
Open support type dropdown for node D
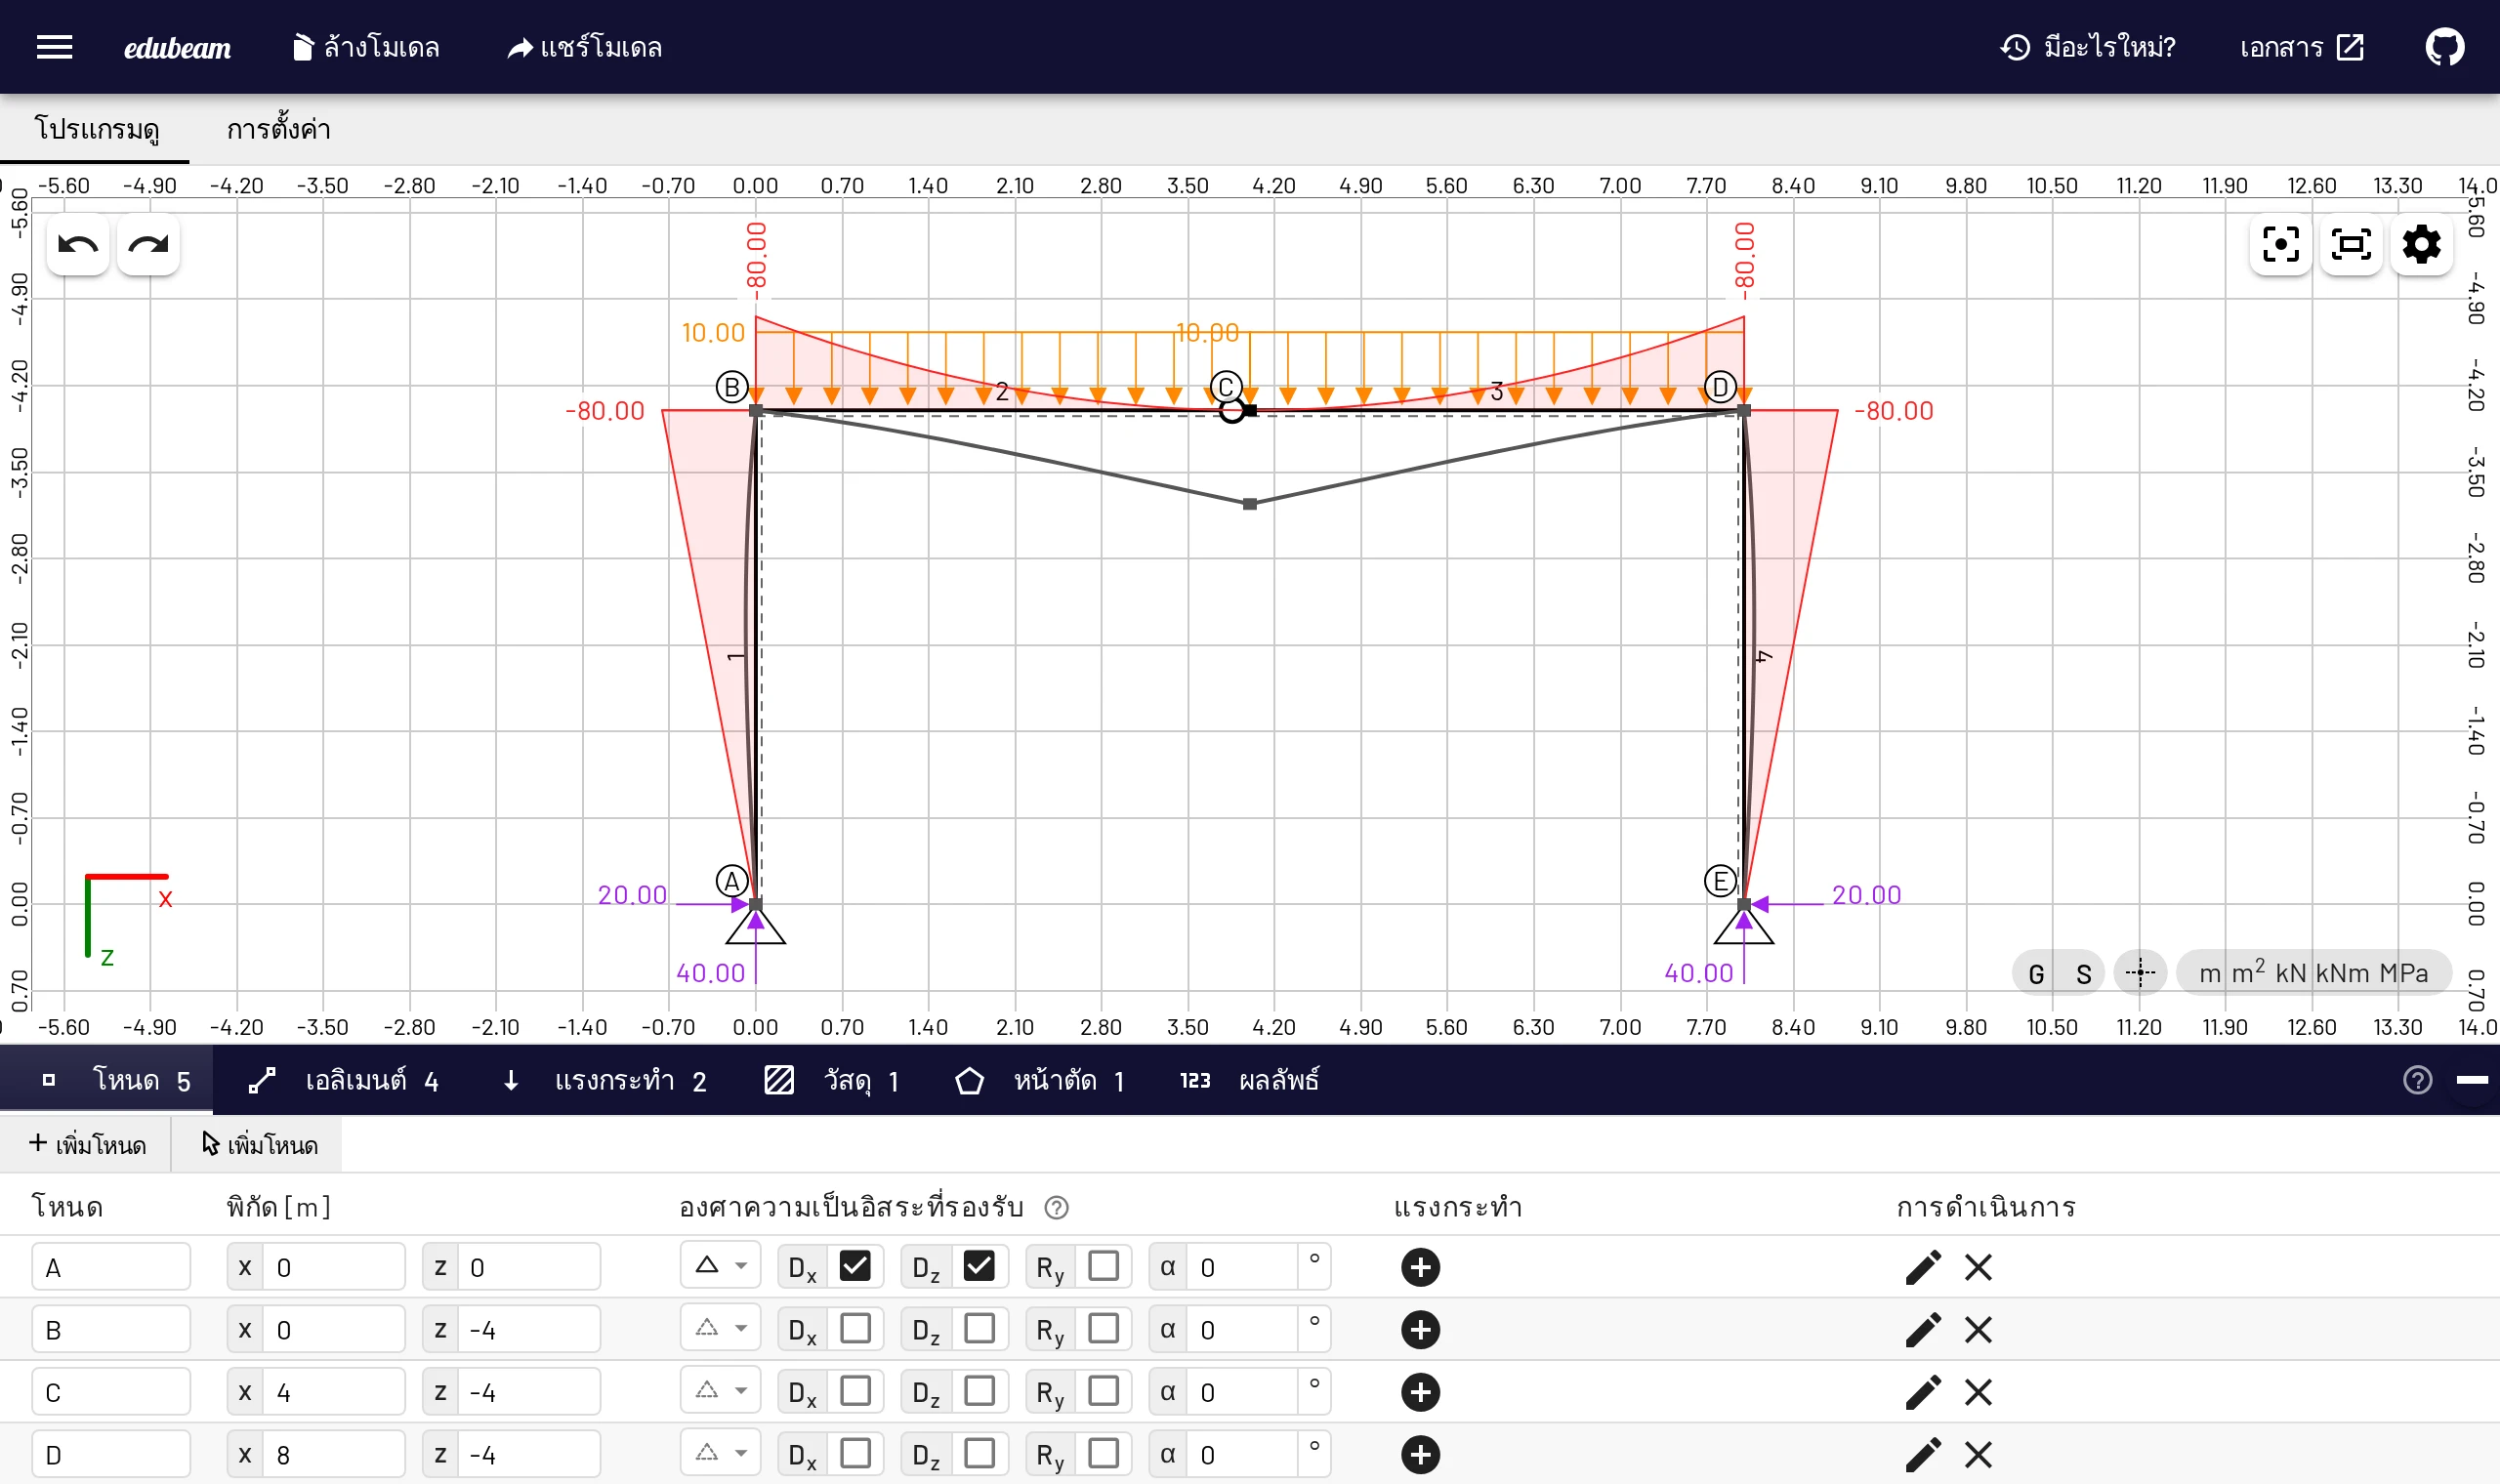coord(720,1454)
